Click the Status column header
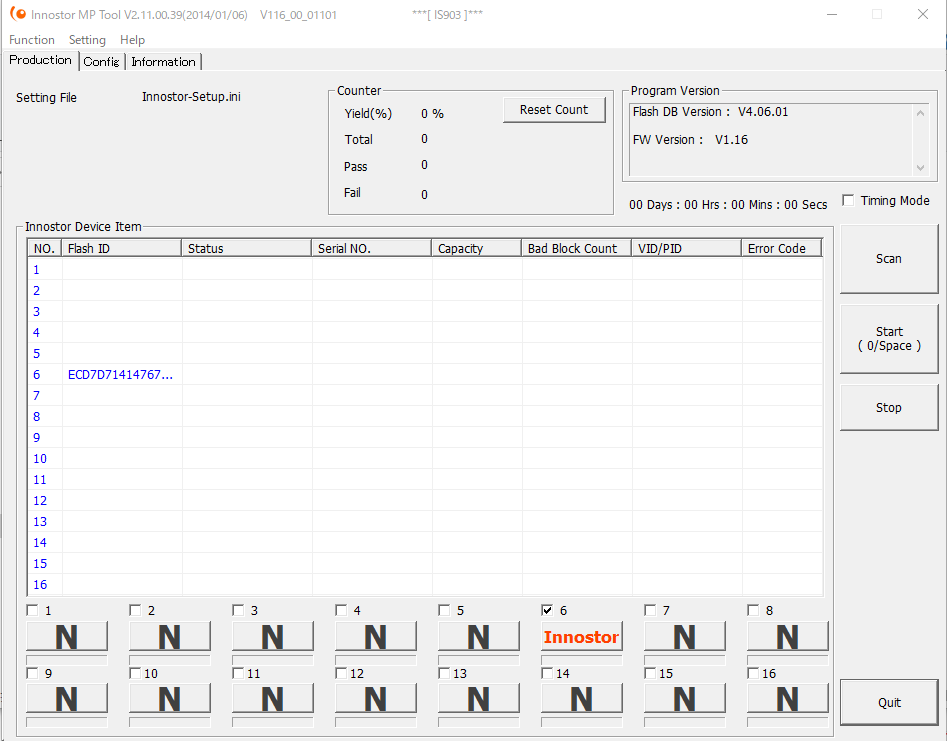The width and height of the screenshot is (947, 741). [x=246, y=248]
